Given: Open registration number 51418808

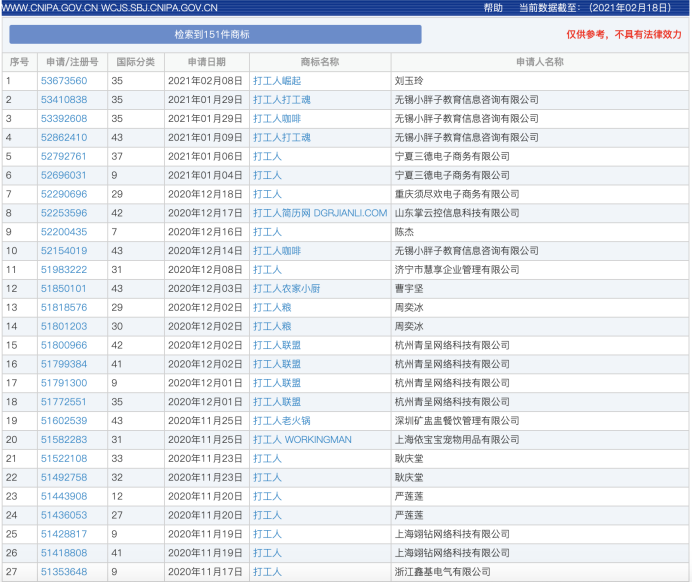Looking at the screenshot, I should (x=64, y=553).
